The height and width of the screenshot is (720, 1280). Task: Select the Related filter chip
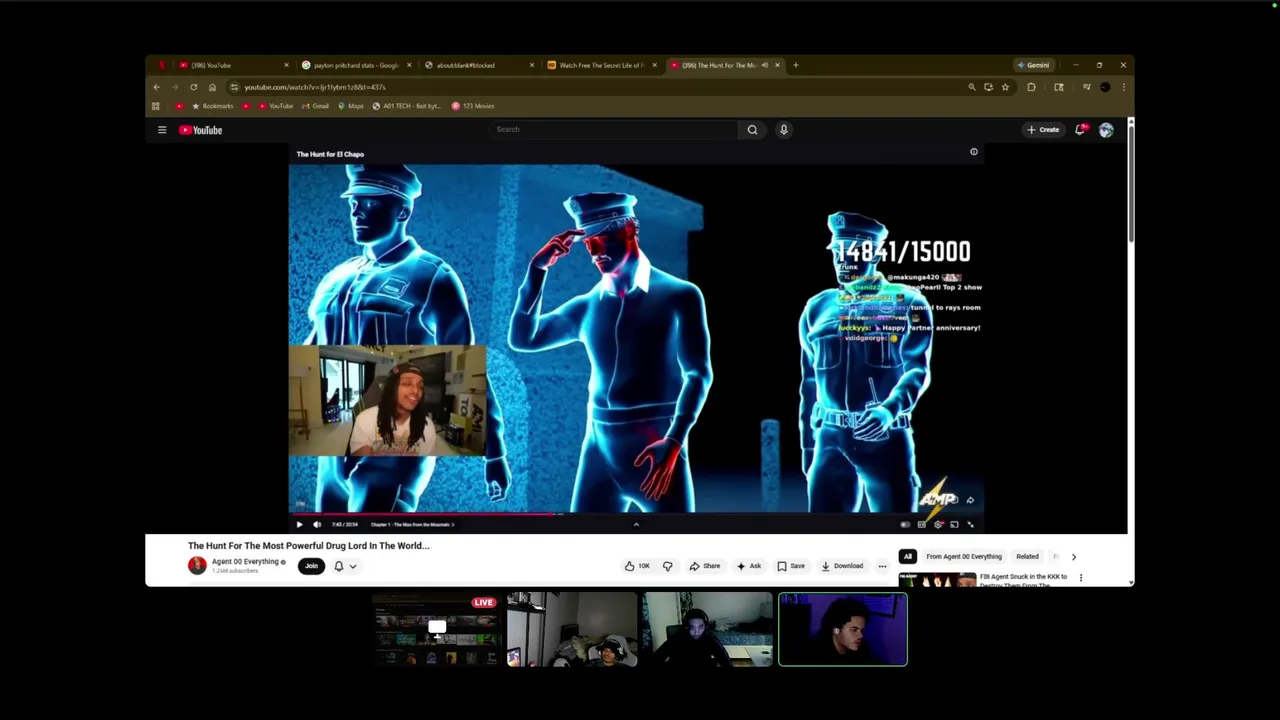1027,556
